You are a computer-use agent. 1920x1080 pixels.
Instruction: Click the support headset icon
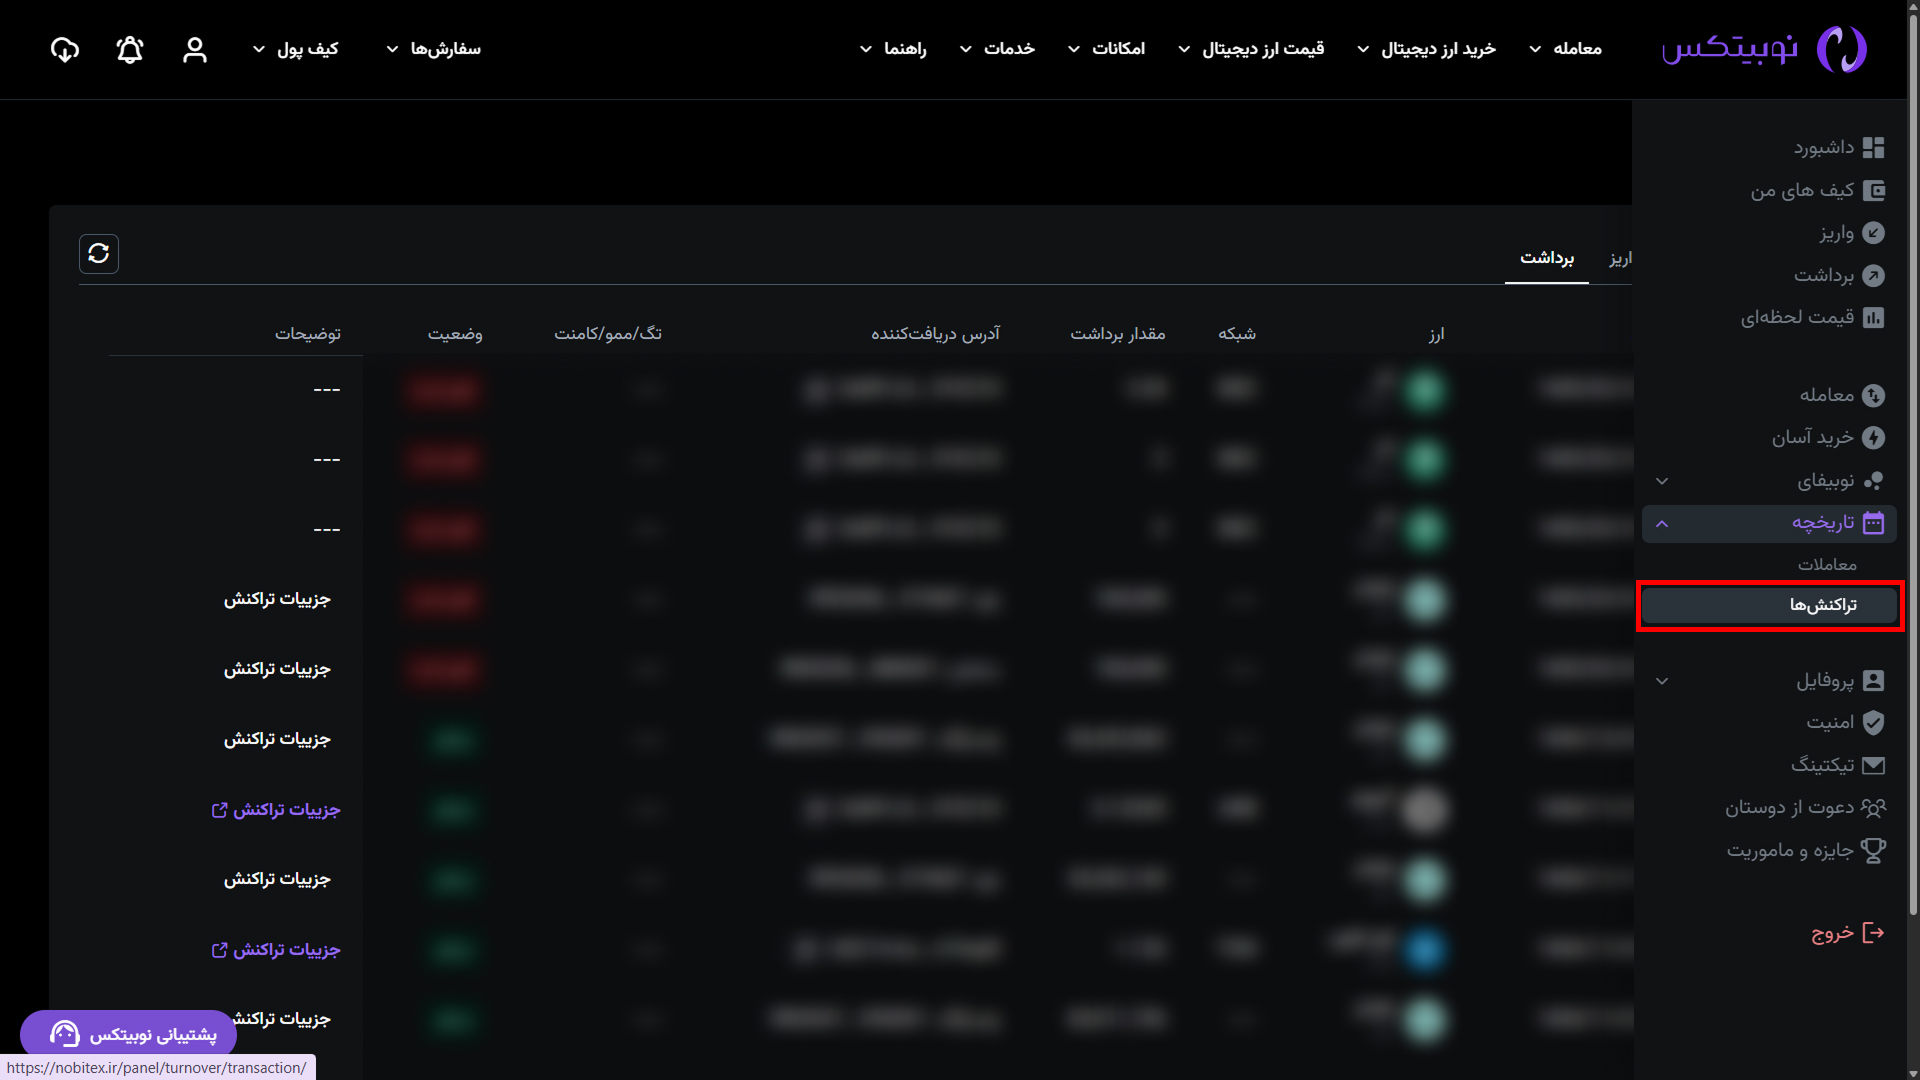(65, 1034)
